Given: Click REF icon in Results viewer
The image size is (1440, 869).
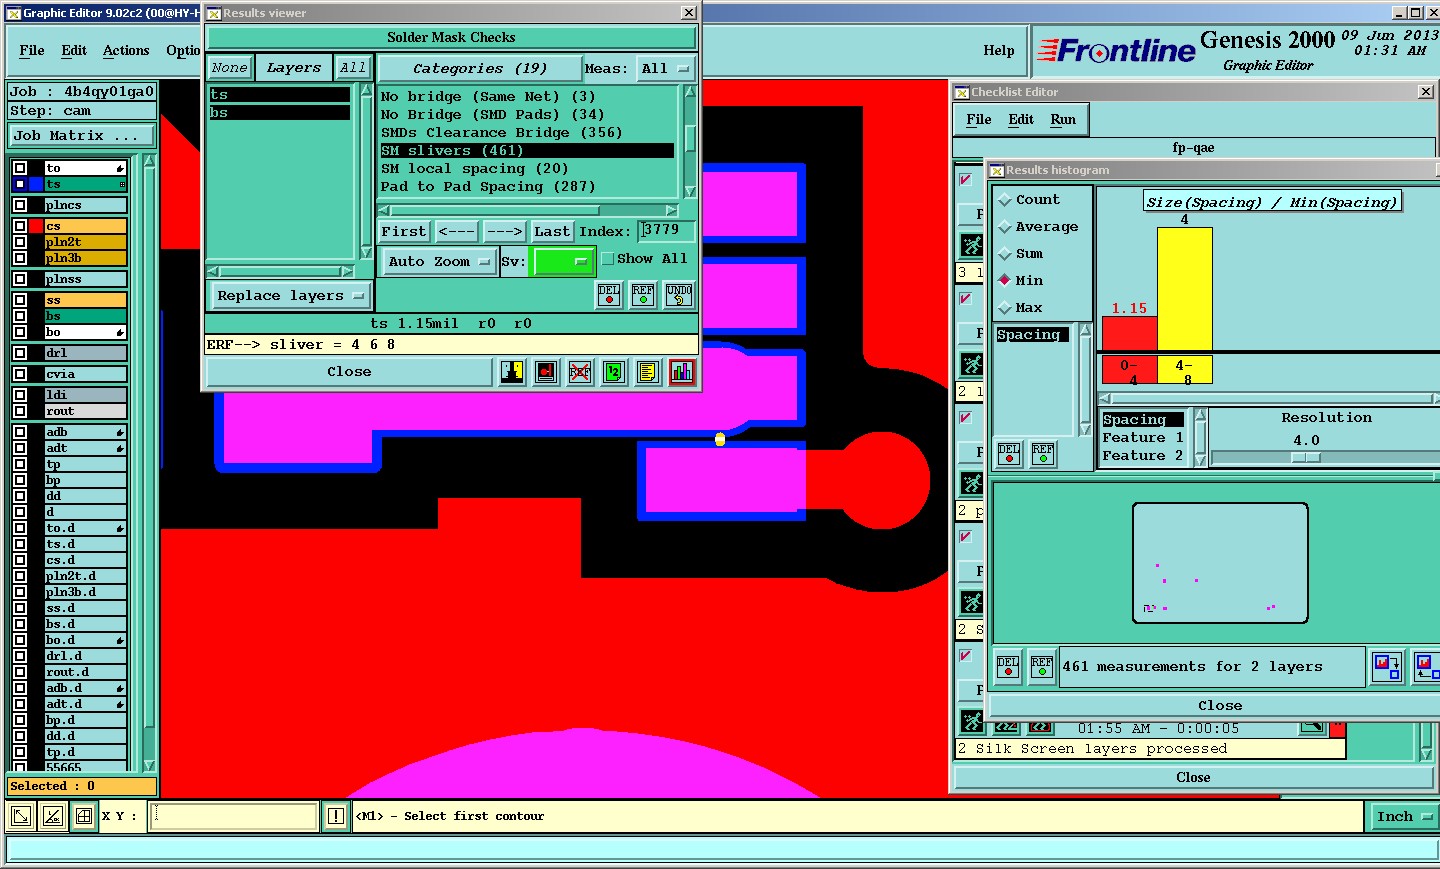Looking at the screenshot, I should (x=643, y=295).
